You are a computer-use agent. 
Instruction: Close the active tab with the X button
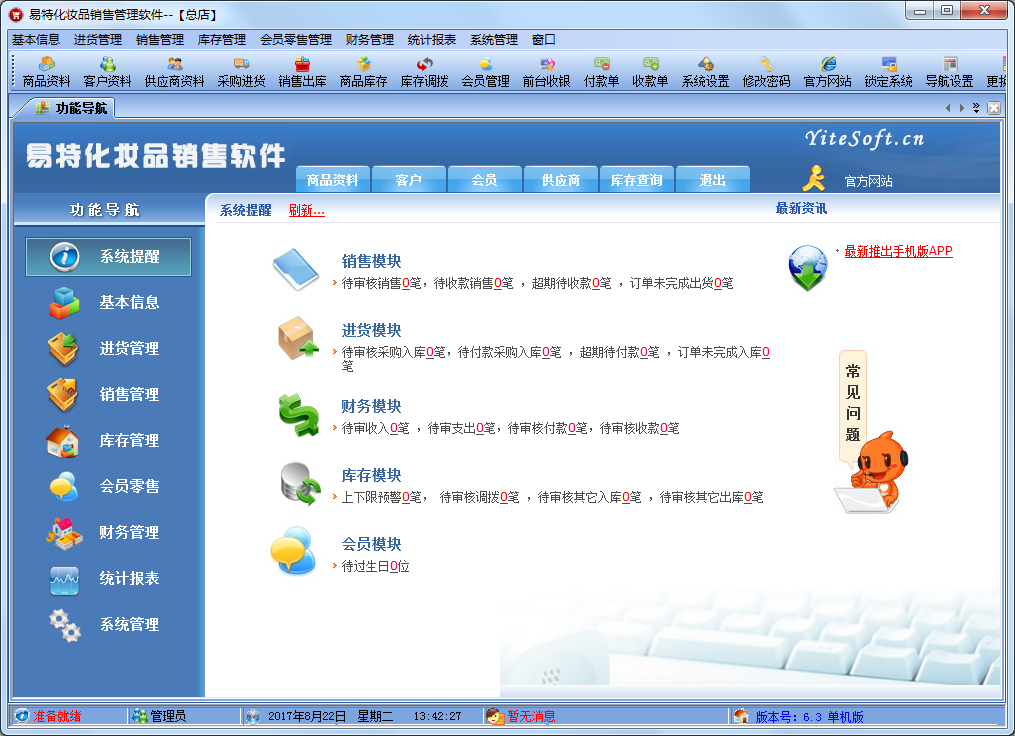(994, 108)
